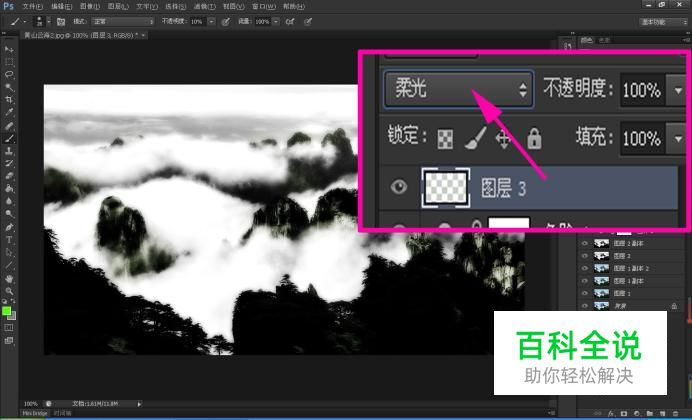Open the 图层(L) menu
692x420 pixels.
coord(118,6)
